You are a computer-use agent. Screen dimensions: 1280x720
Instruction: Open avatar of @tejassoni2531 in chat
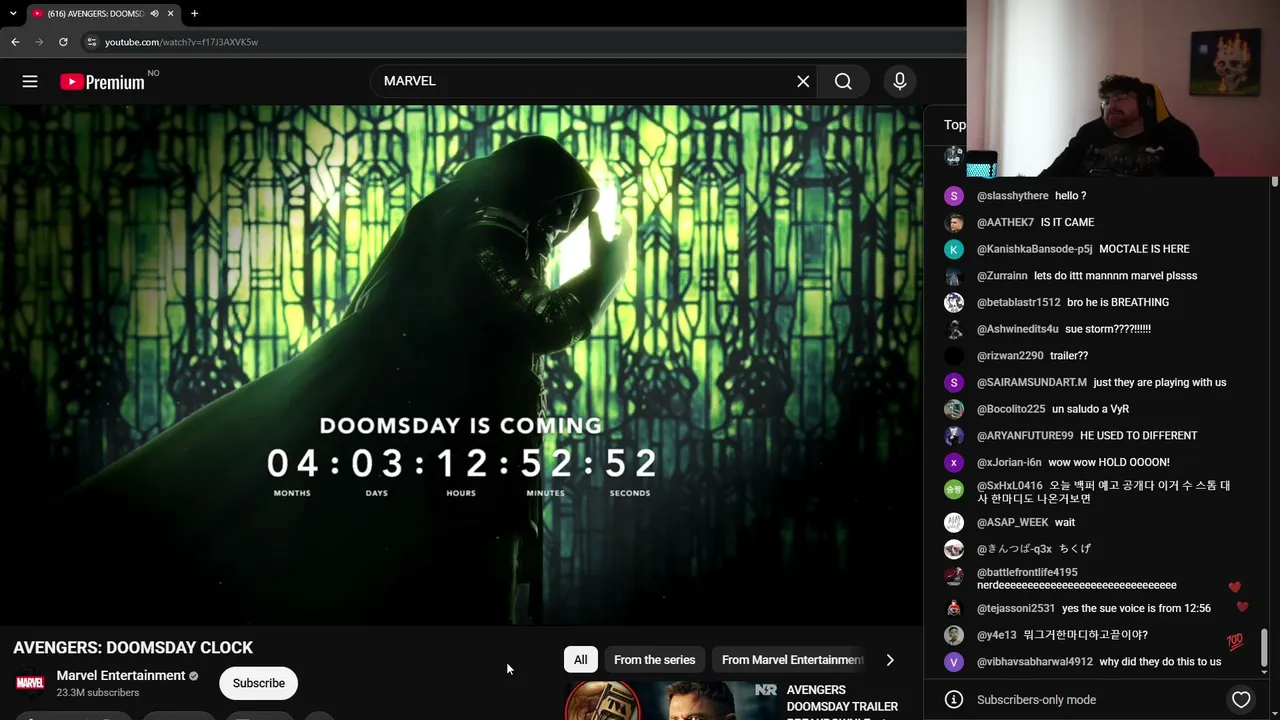tap(954, 608)
